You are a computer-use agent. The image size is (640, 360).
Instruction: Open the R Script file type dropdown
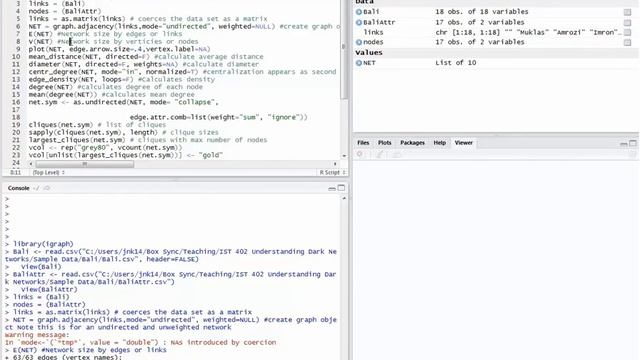pos(332,173)
